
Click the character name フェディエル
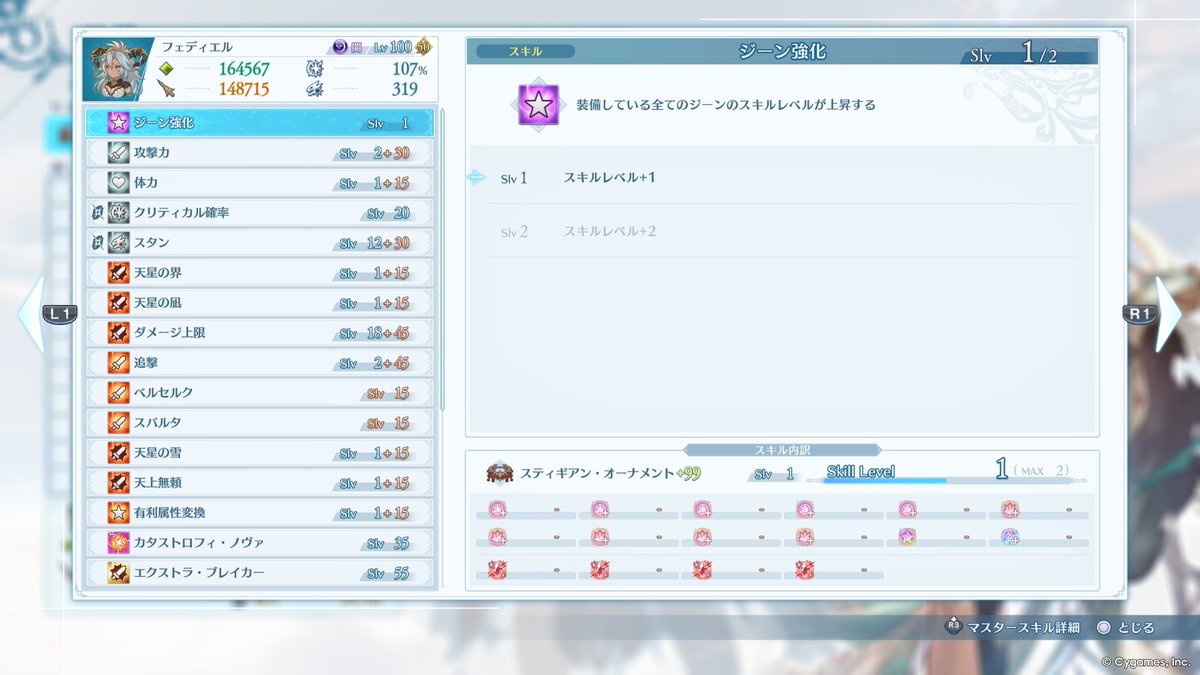[195, 47]
